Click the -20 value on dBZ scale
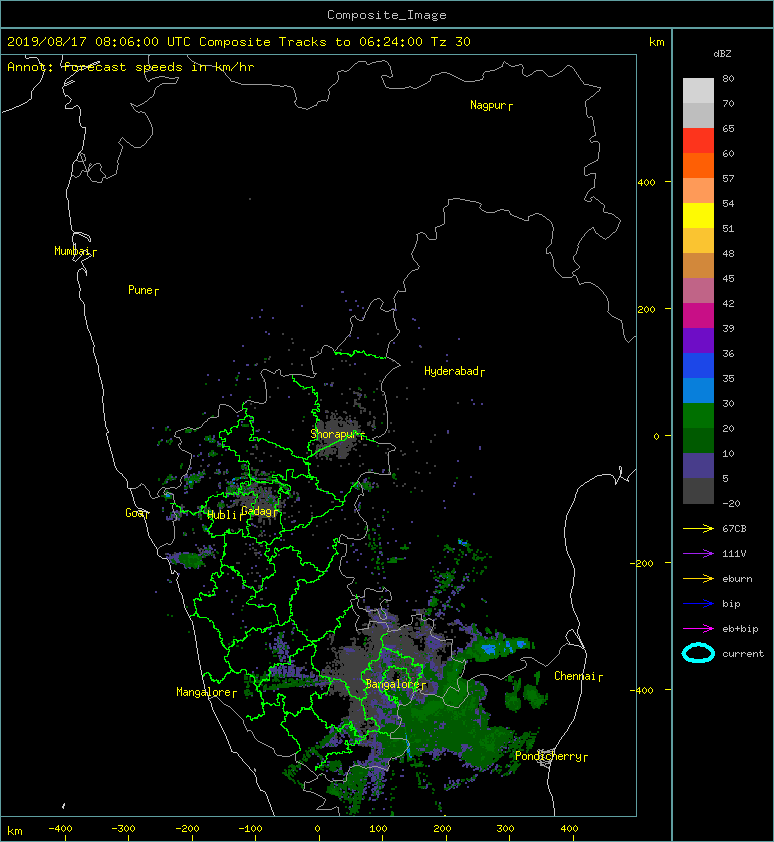774x842 pixels. tap(731, 503)
